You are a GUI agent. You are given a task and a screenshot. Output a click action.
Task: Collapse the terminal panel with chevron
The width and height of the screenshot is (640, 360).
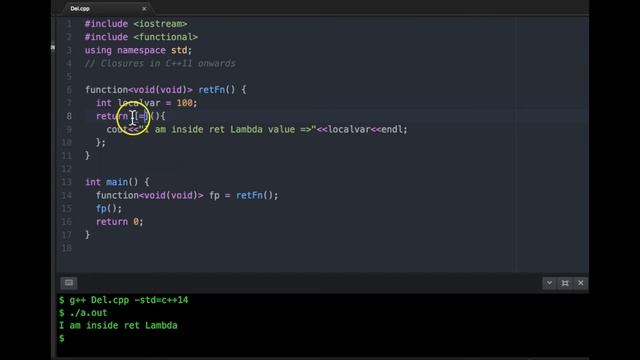click(x=549, y=282)
